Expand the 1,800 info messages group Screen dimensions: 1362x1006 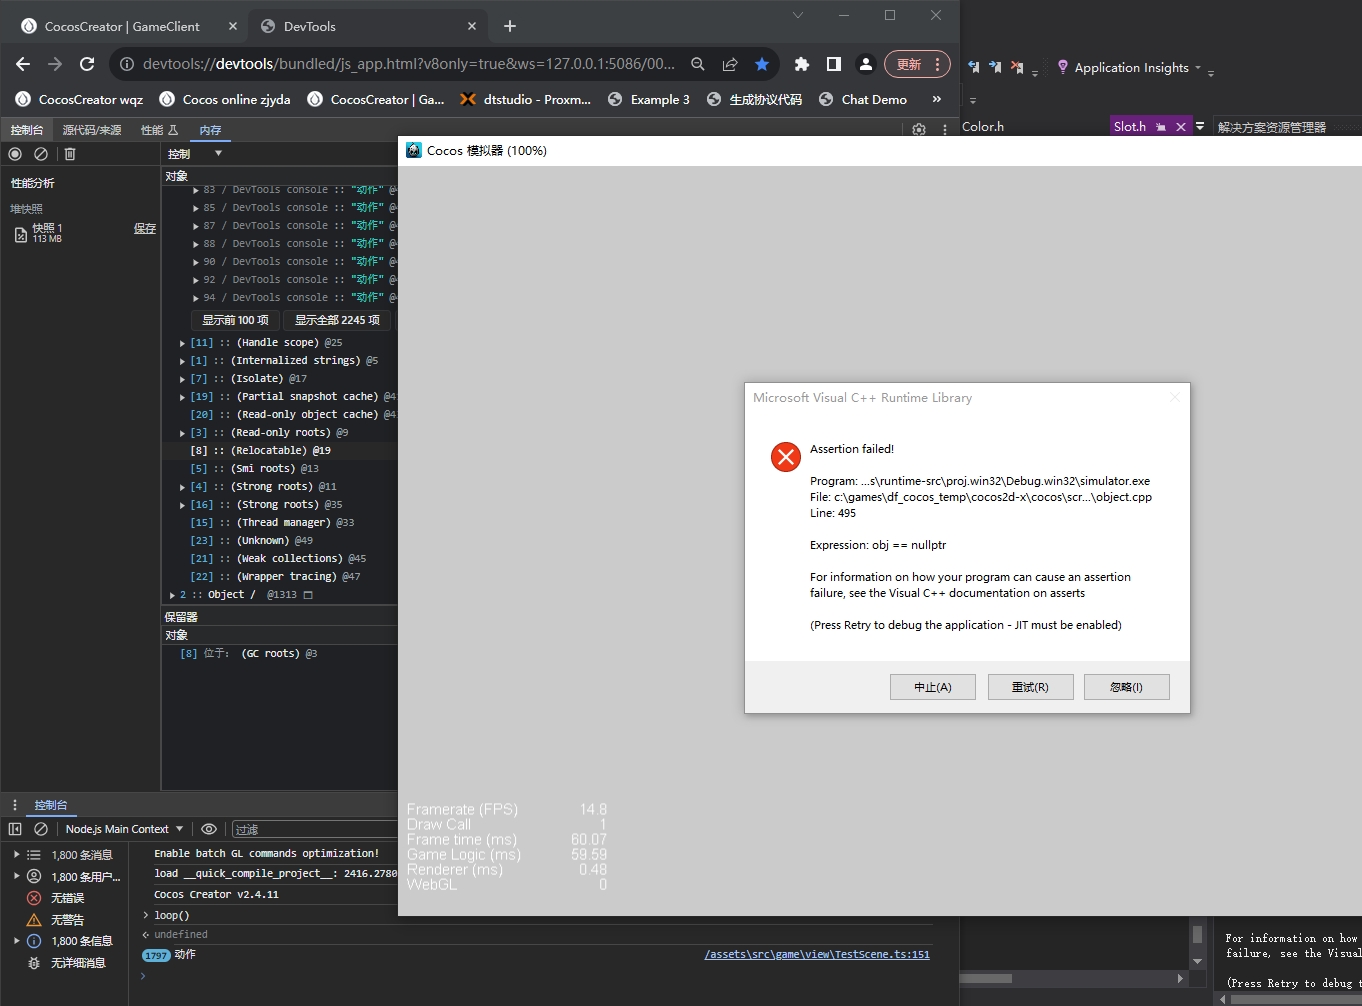click(x=16, y=941)
